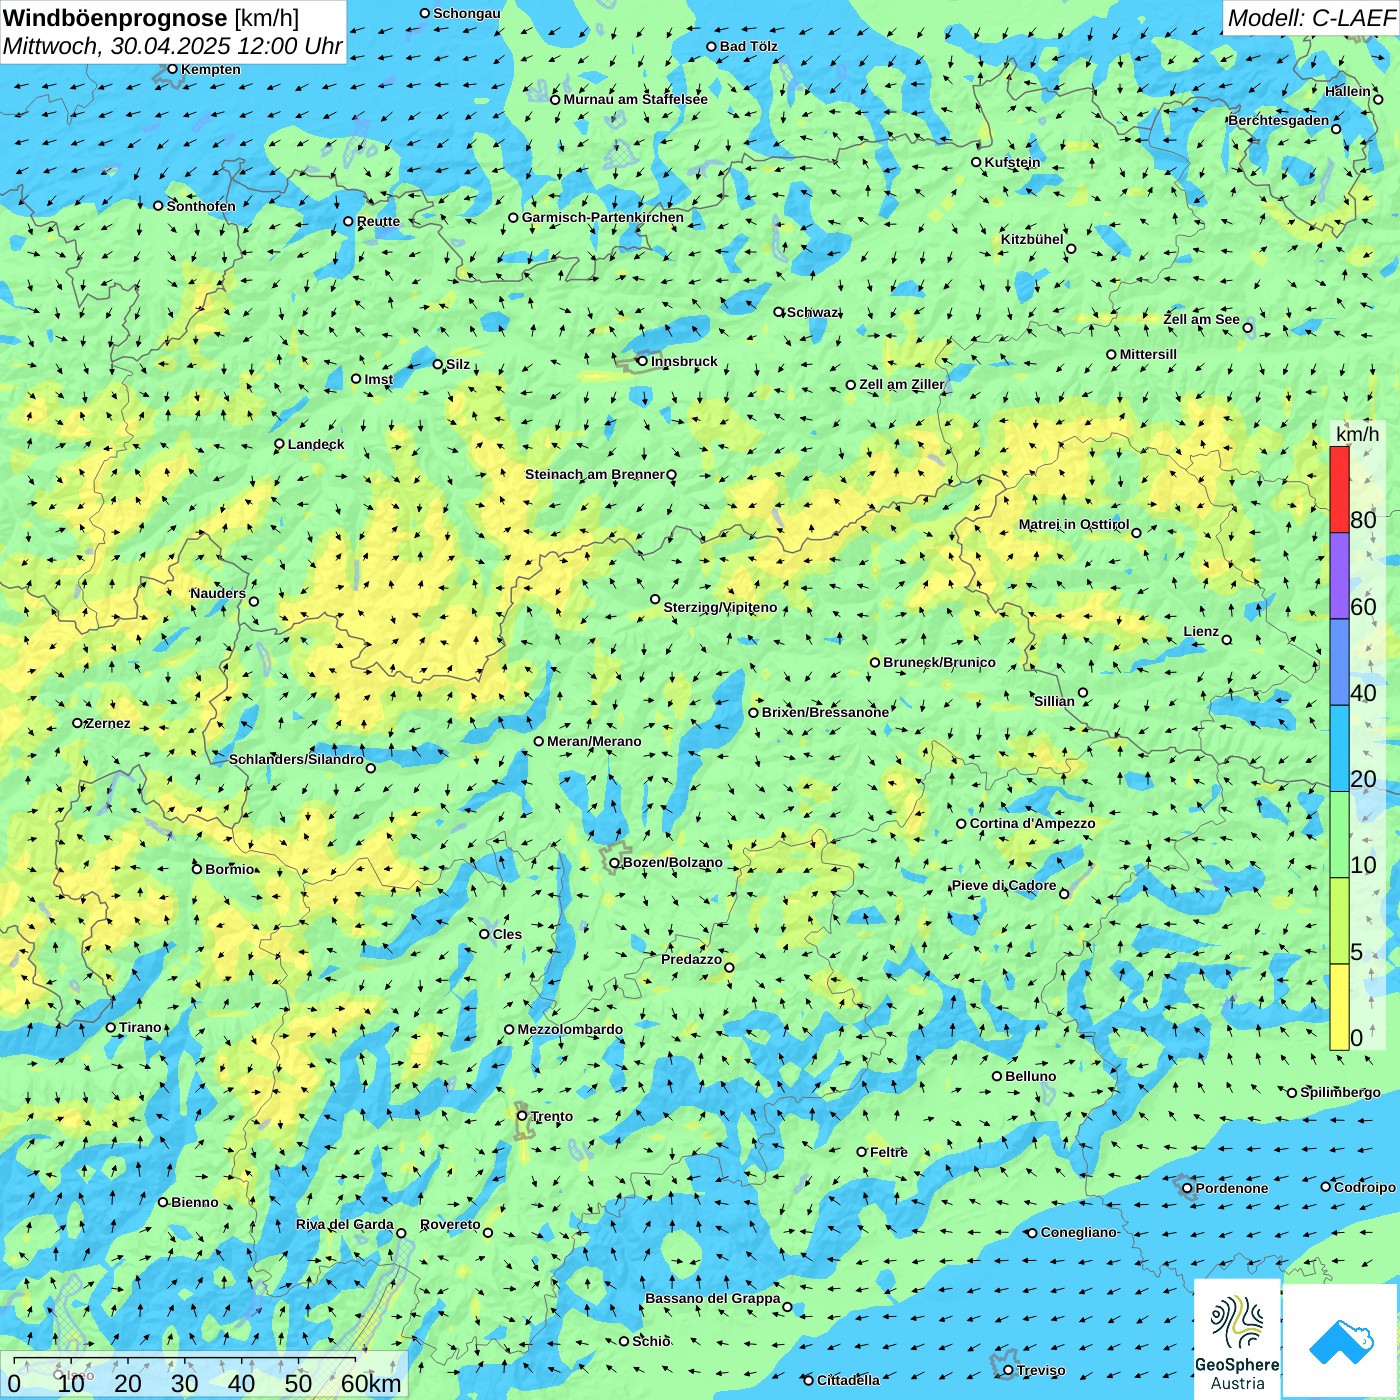This screenshot has width=1400, height=1400.
Task: Click the km/h legend heading
Action: 1357,434
